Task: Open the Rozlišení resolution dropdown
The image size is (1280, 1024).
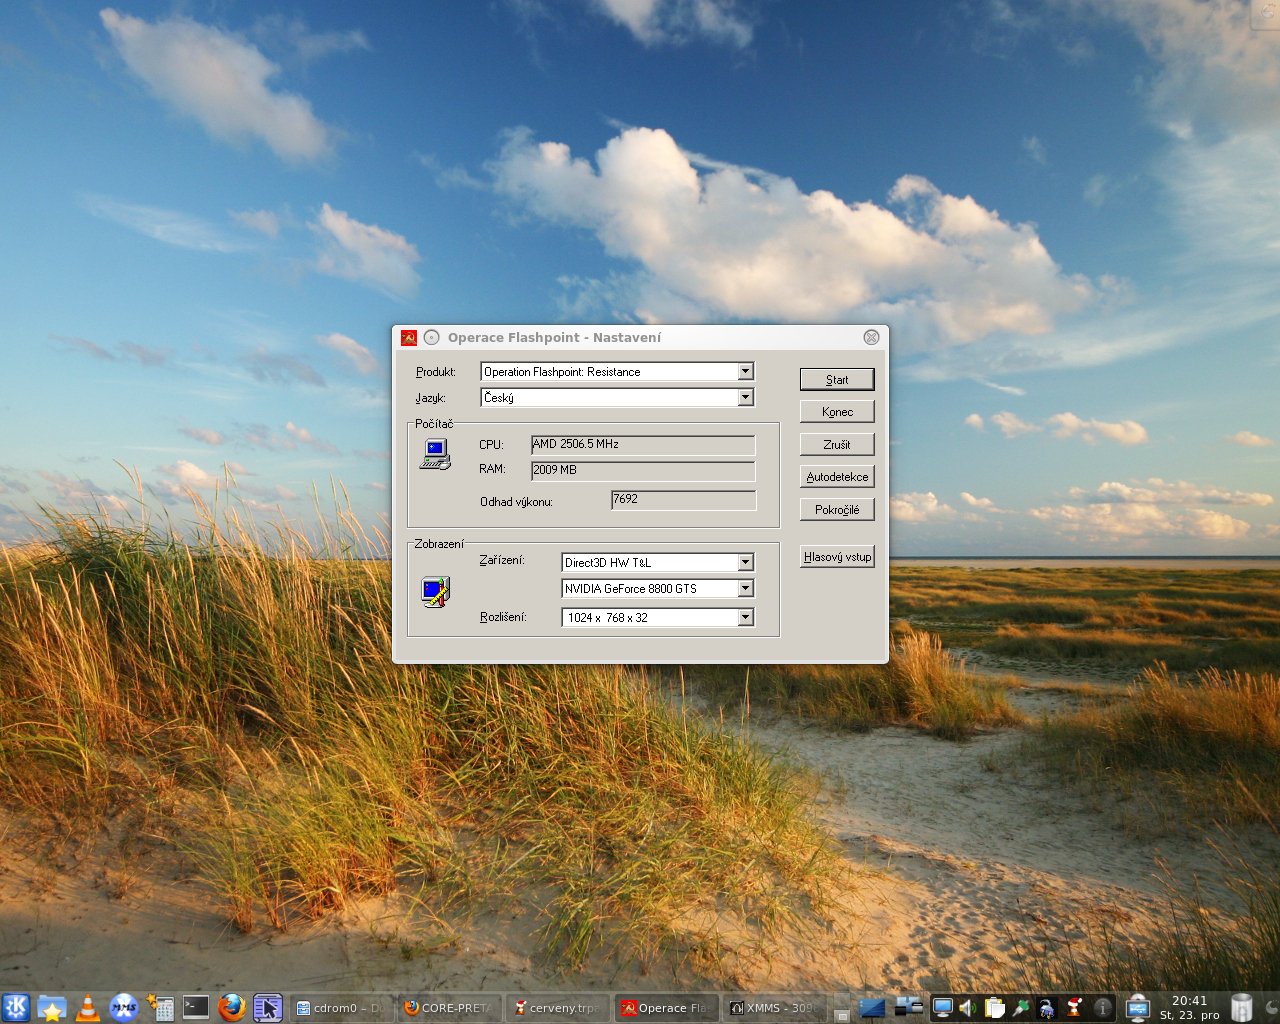Action: [745, 618]
